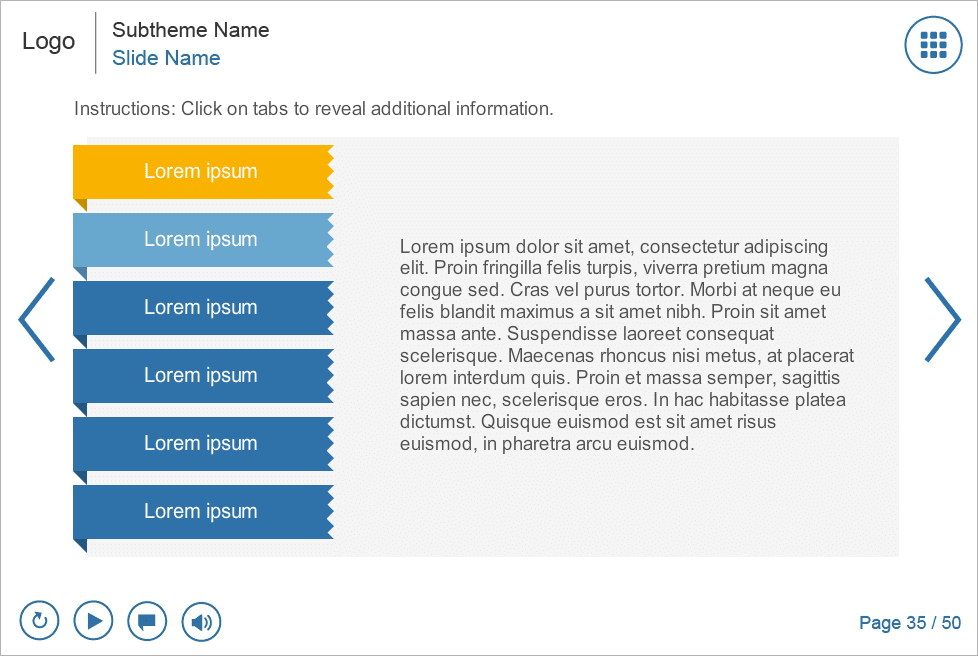The height and width of the screenshot is (656, 978).
Task: Click the Subtheme Name heading
Action: [190, 30]
